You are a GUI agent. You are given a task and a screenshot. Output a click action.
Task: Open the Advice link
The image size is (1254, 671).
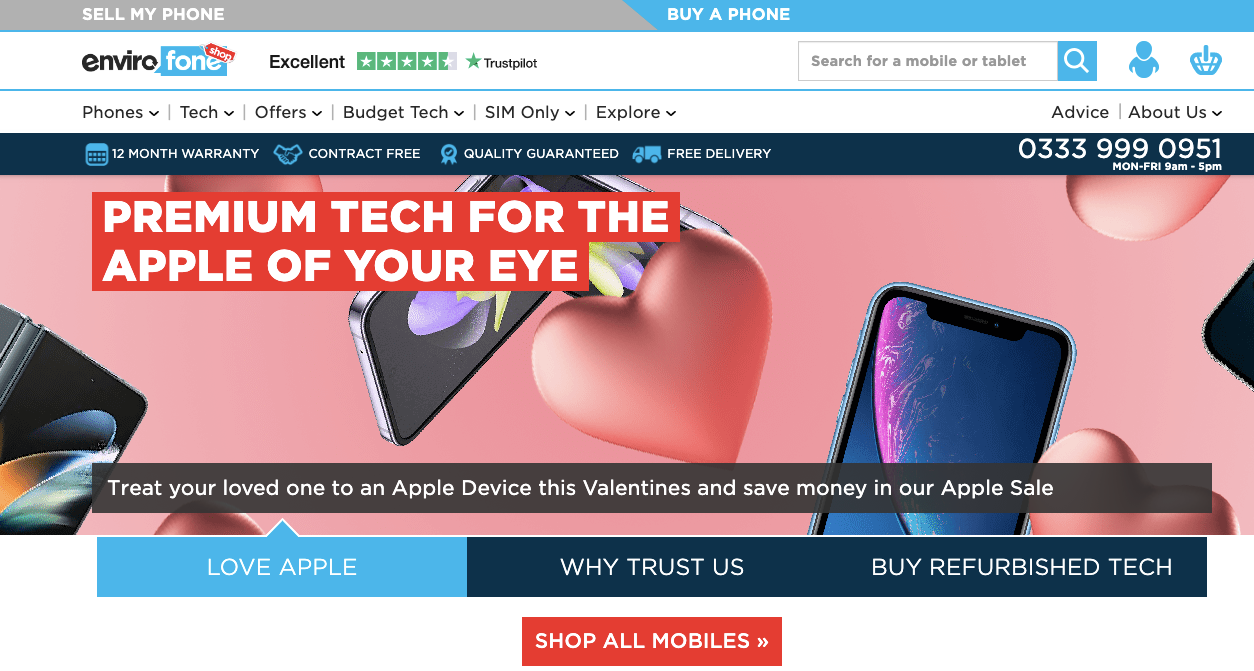click(x=1080, y=112)
